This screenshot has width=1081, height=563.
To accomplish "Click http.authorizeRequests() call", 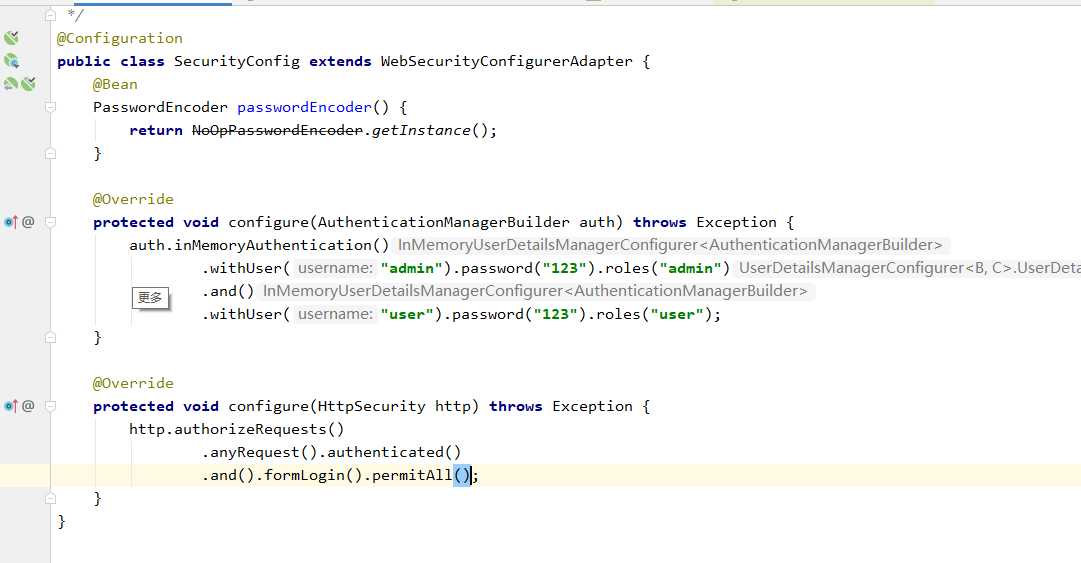I will click(x=236, y=429).
